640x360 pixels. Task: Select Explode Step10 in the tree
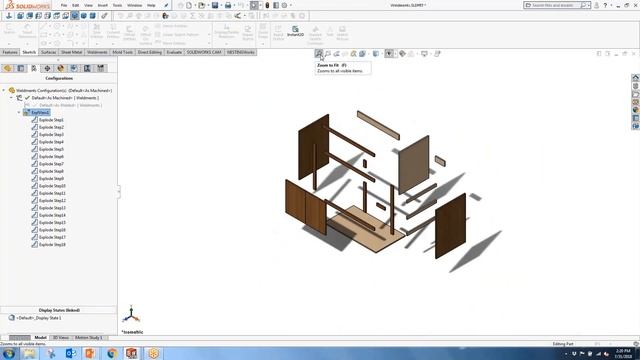(x=52, y=186)
